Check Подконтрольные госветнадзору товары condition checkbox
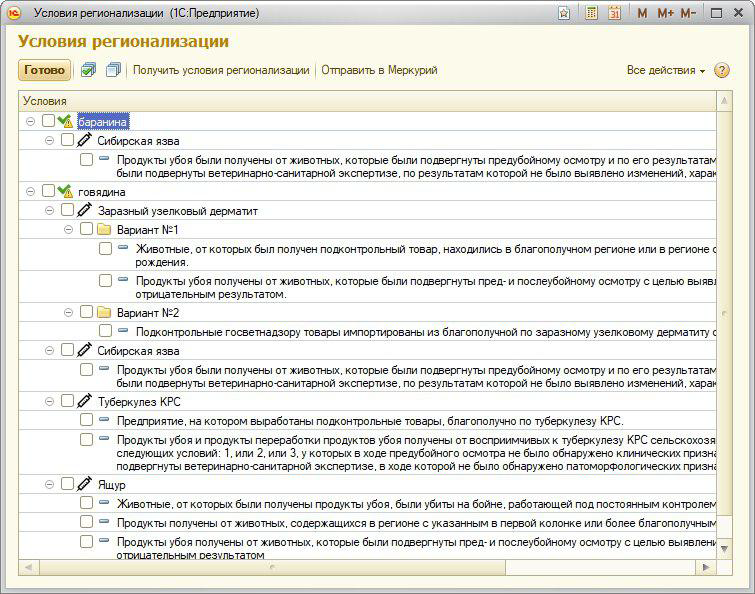Image resolution: width=755 pixels, height=594 pixels. (105, 331)
